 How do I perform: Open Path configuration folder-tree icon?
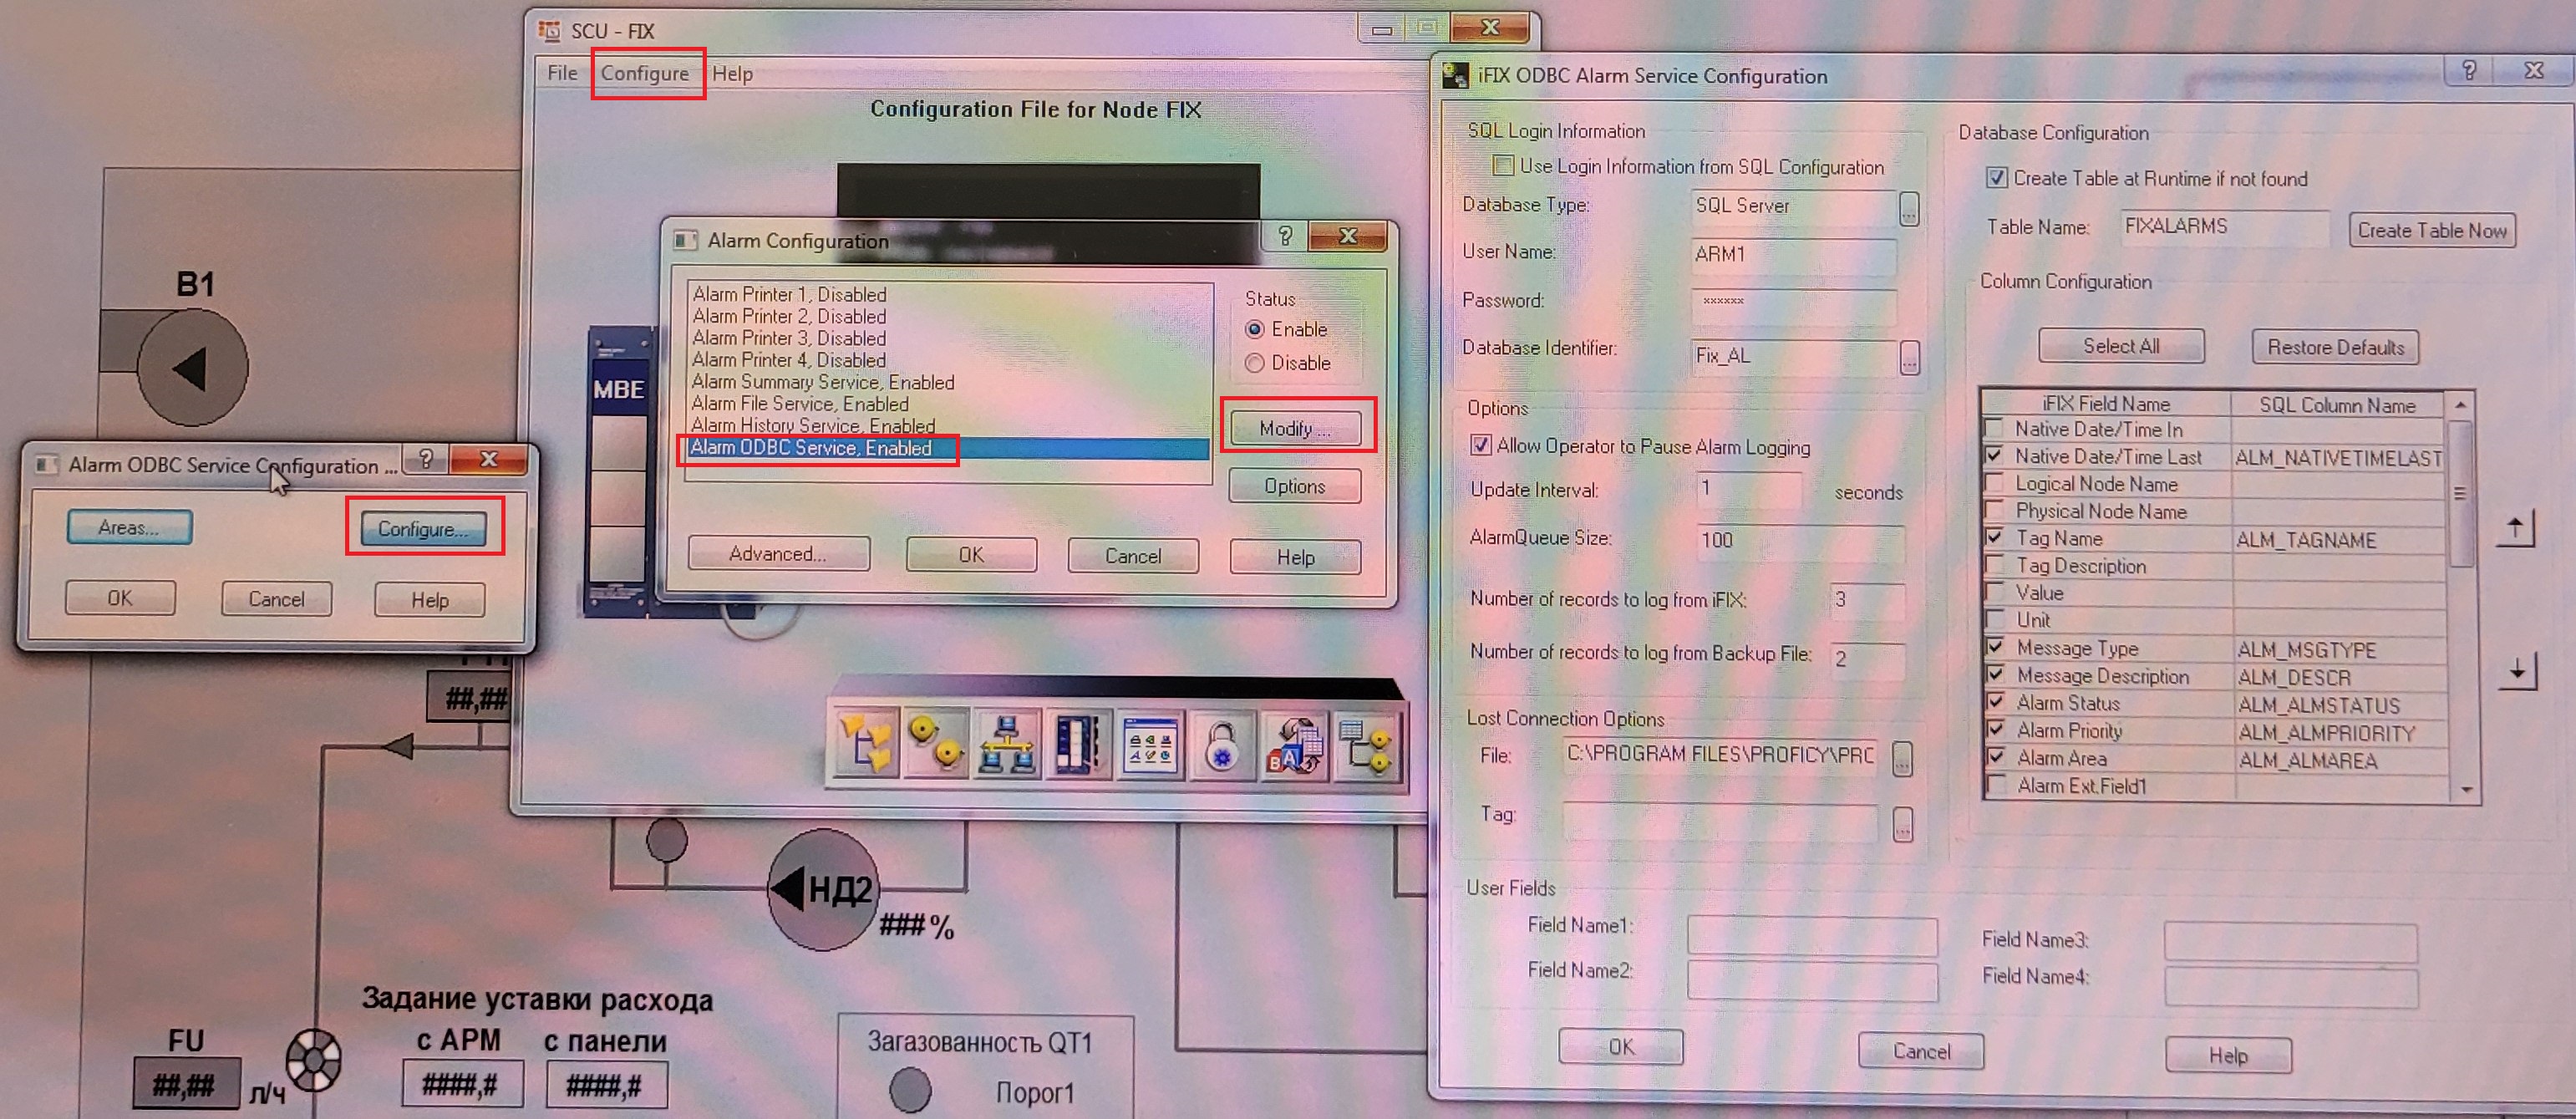[x=866, y=744]
